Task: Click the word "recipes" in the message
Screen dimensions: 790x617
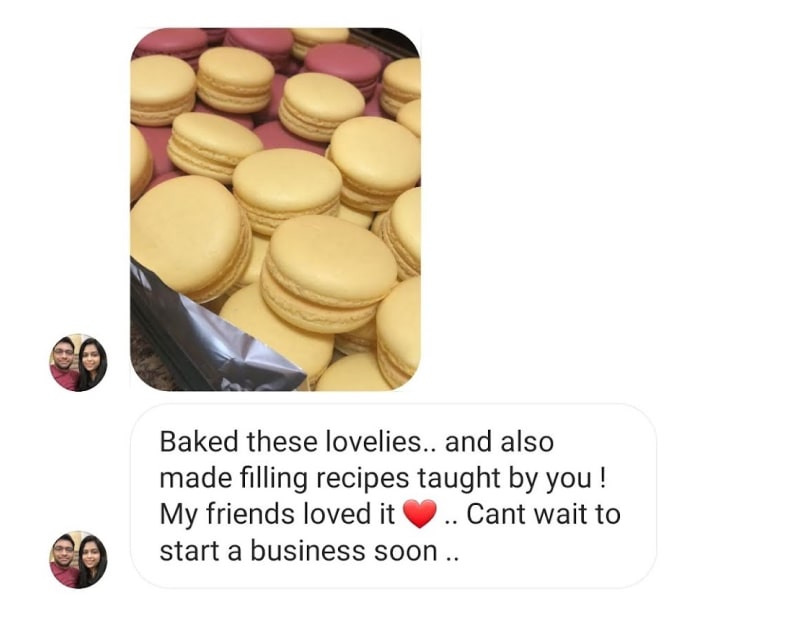Action: tap(363, 478)
